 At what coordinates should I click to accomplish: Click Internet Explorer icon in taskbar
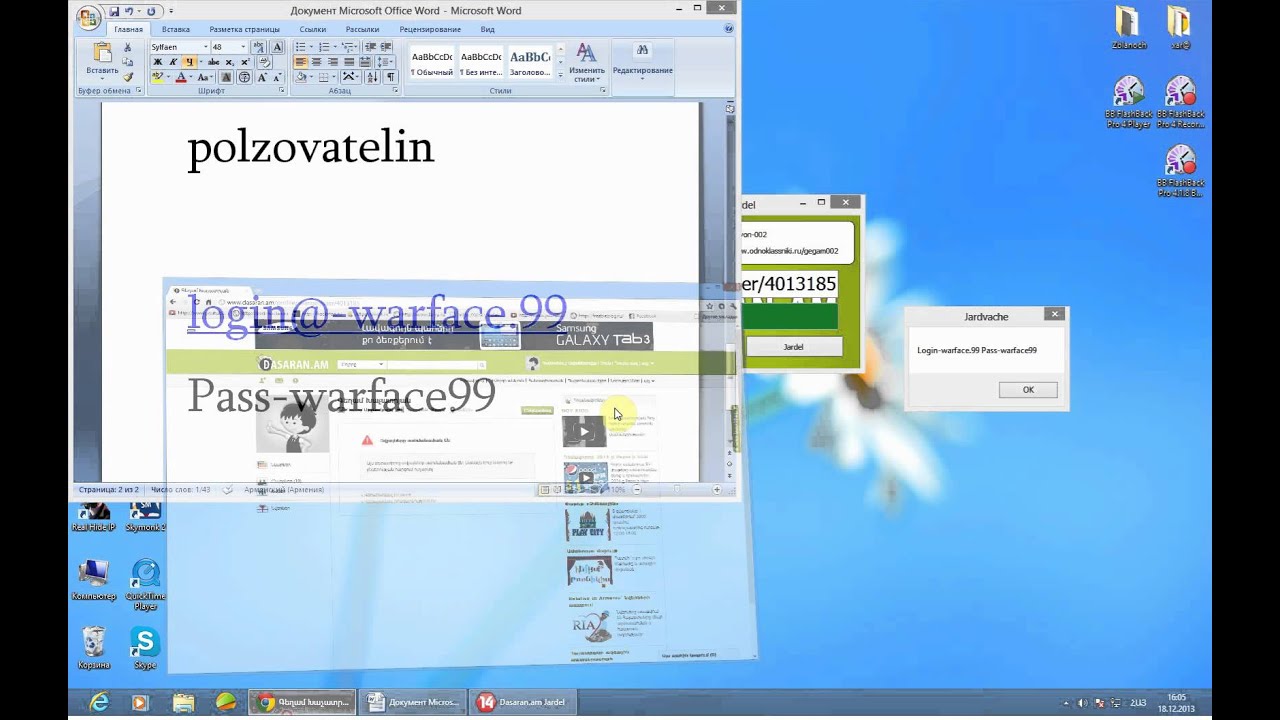[x=99, y=702]
